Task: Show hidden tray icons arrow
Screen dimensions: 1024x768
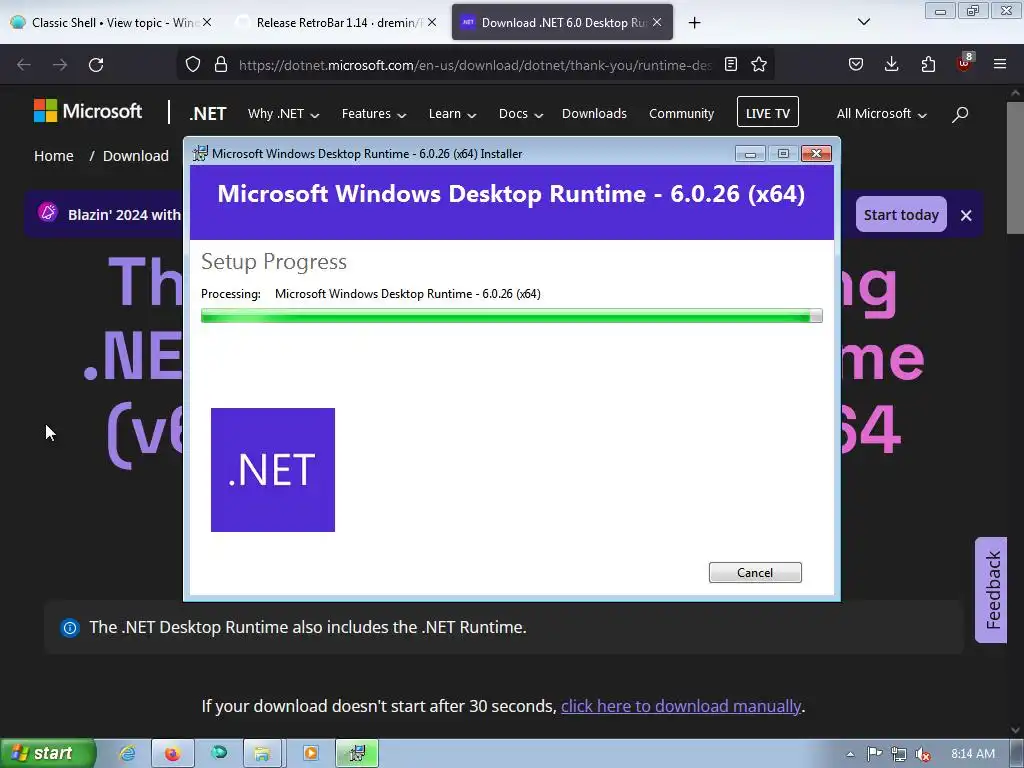Action: tap(850, 754)
